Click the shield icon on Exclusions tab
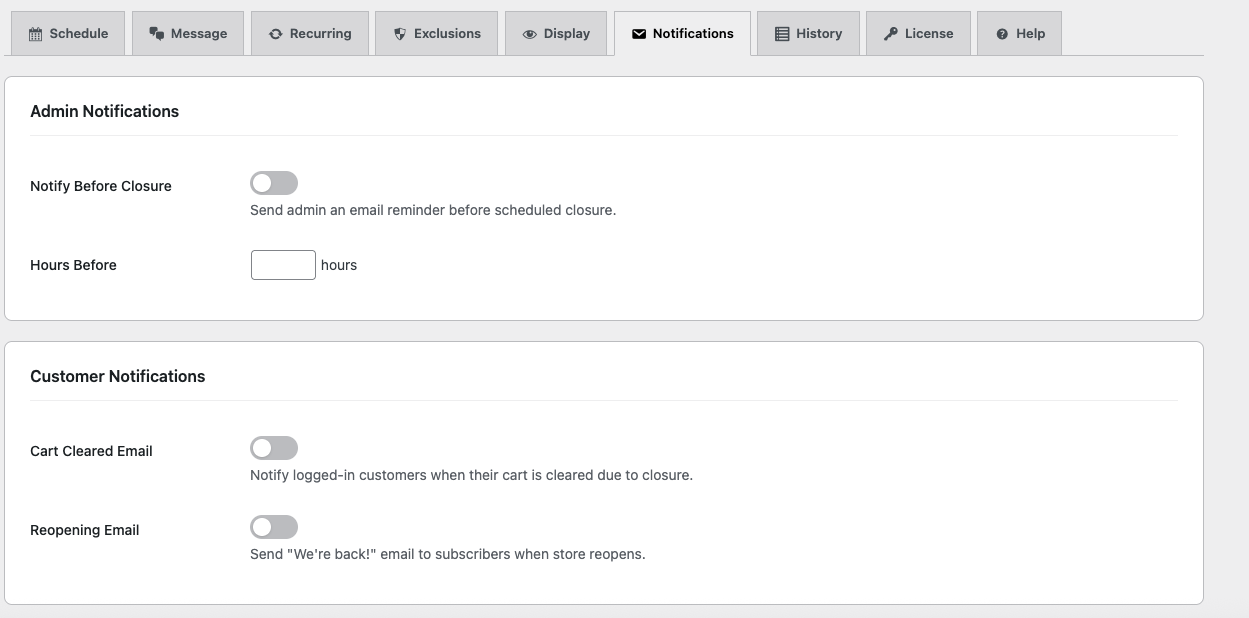1249x618 pixels. (x=400, y=34)
